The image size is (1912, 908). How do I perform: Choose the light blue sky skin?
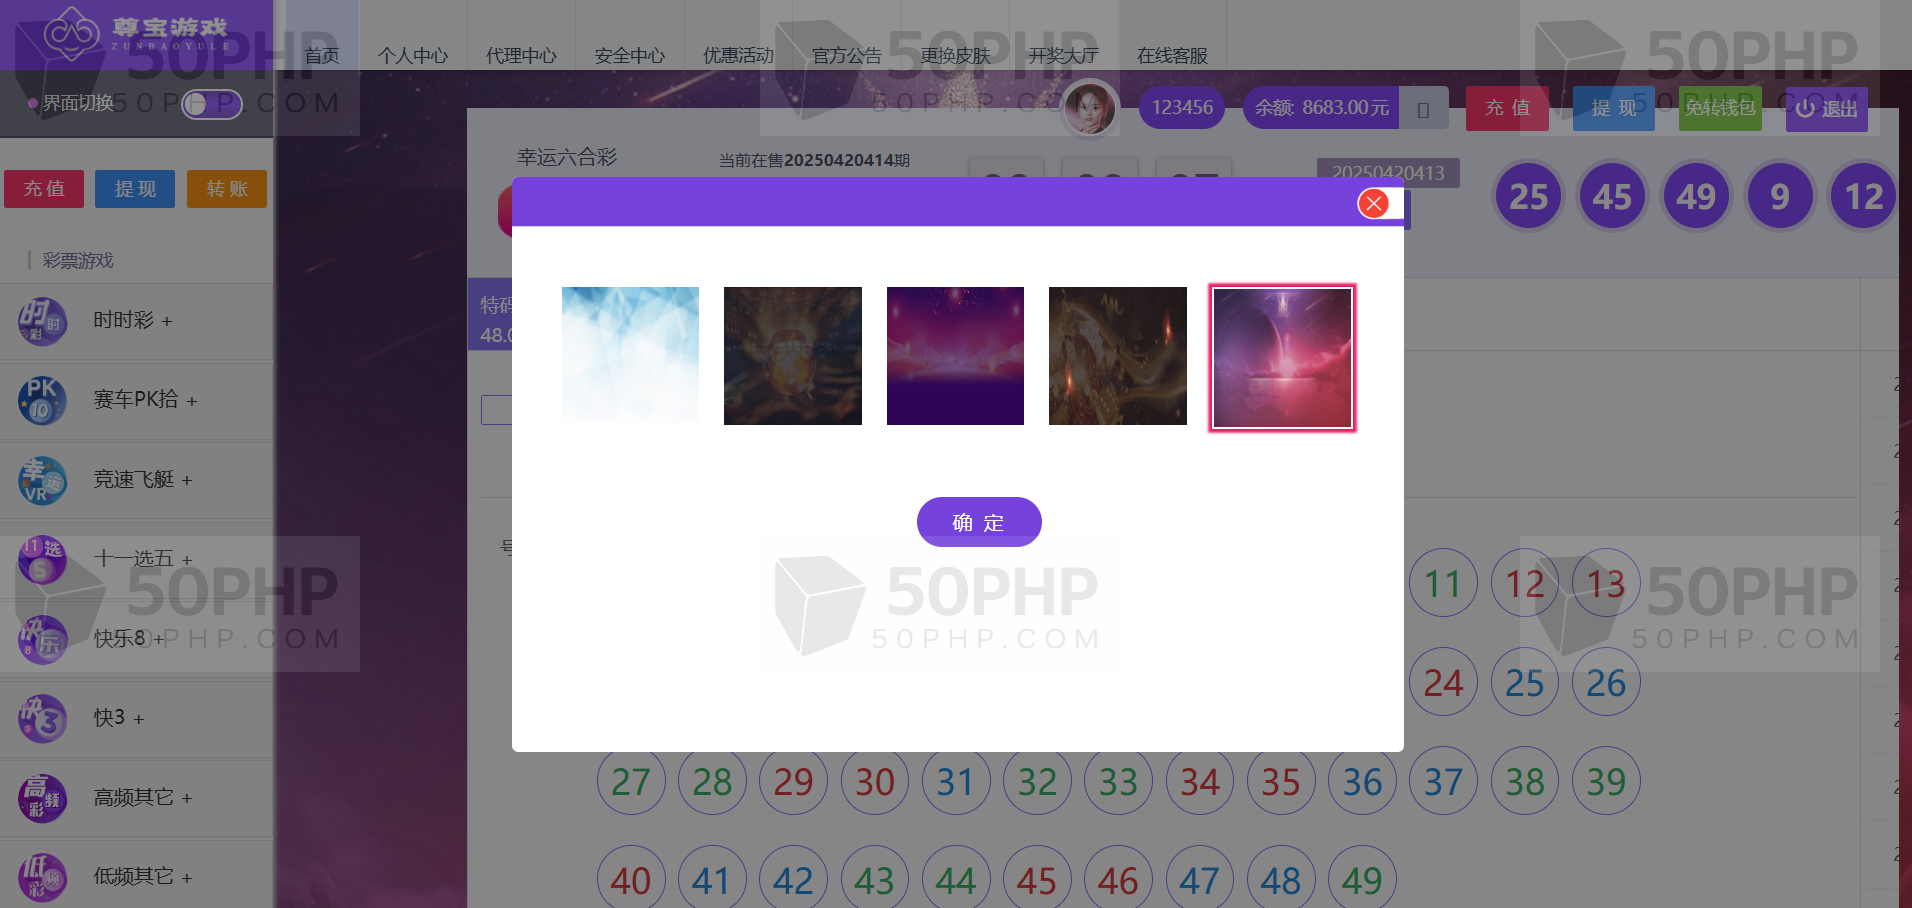[x=630, y=356]
